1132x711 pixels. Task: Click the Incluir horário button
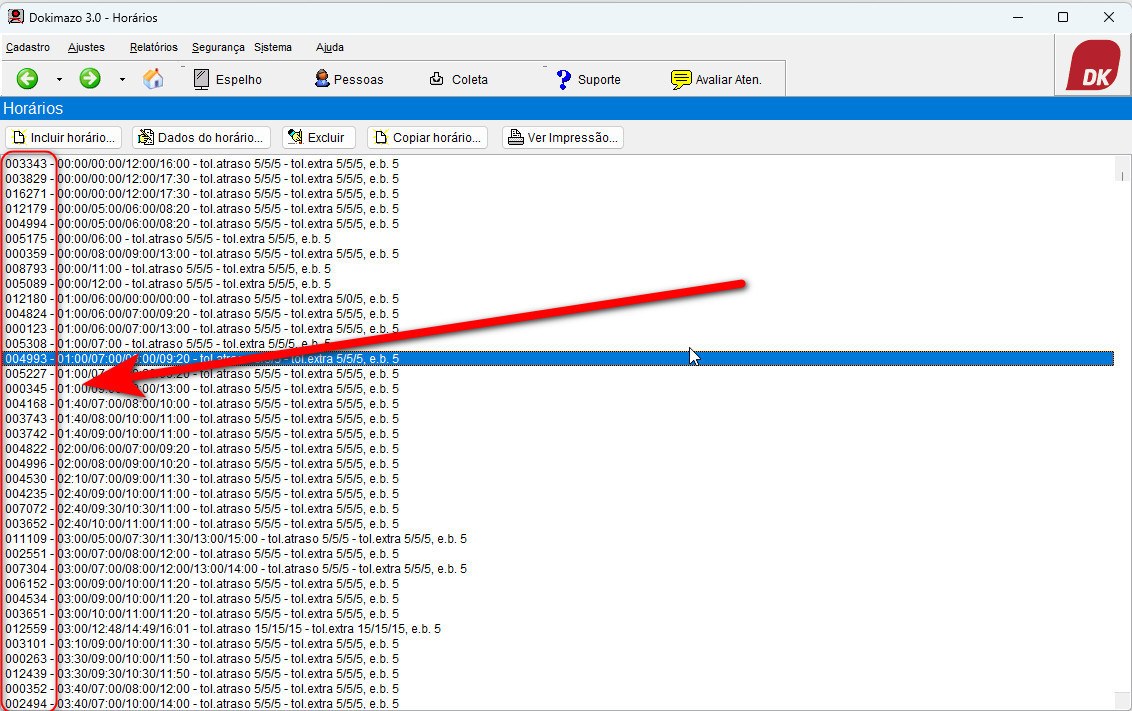[x=65, y=138]
